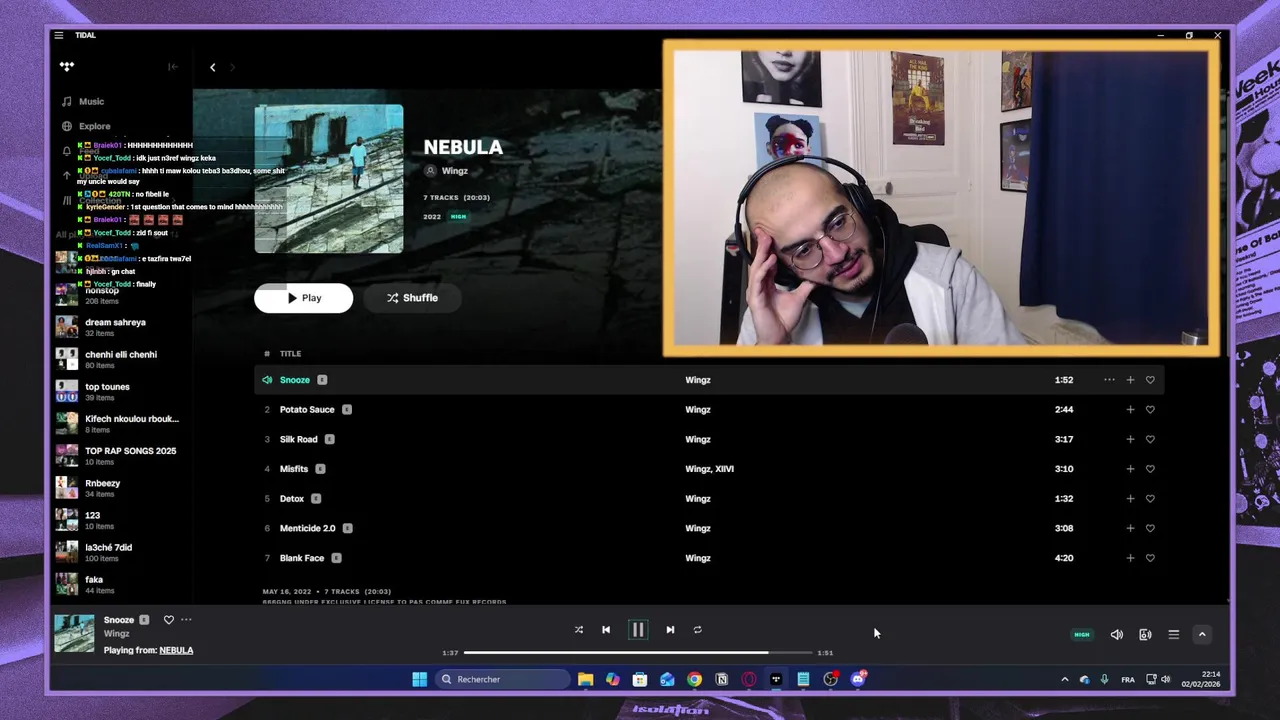1280x720 pixels.
Task: Add Detox using plus icon
Action: click(x=1130, y=498)
